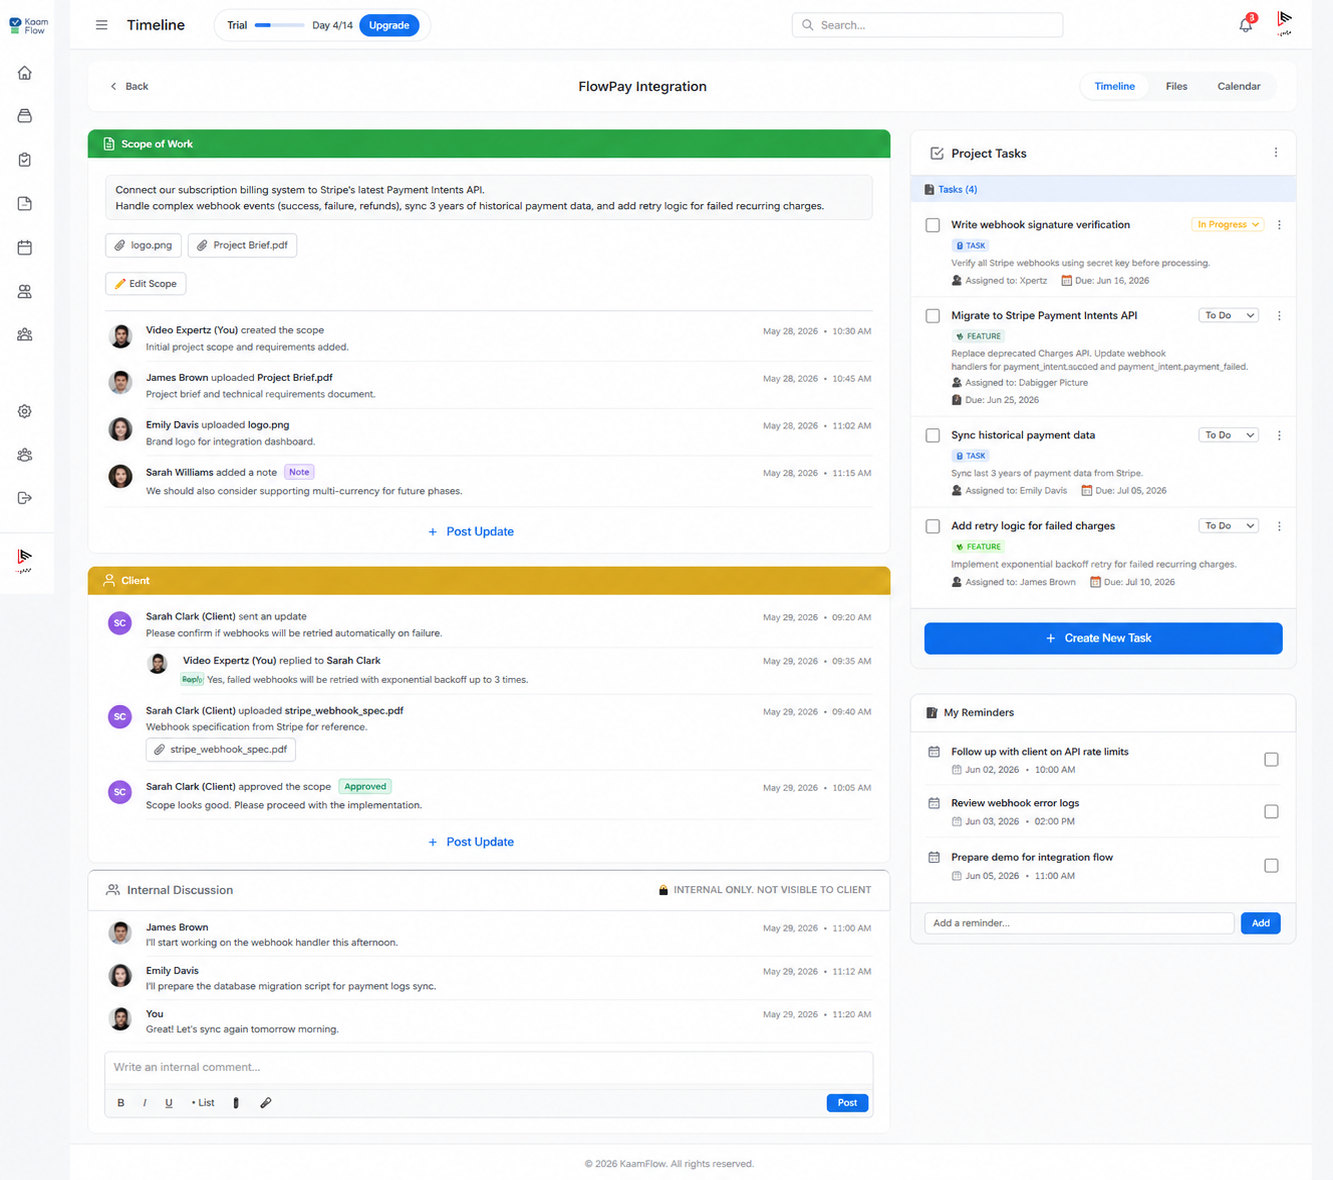Switch to the Timeline tab
The image size is (1333, 1180).
coord(1114,86)
